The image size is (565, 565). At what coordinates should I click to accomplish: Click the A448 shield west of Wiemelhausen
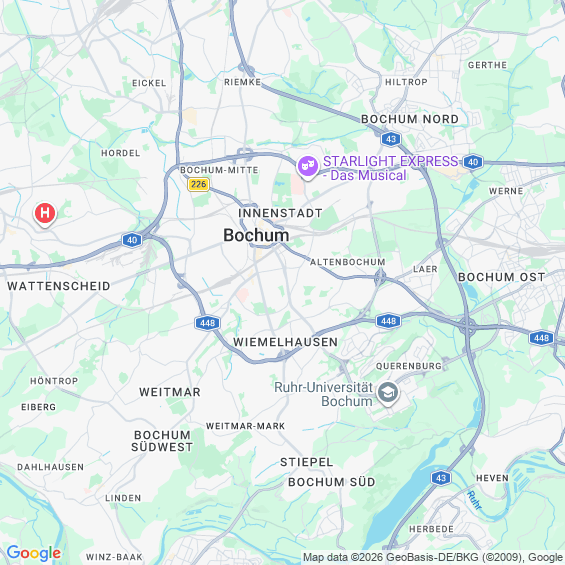coord(208,323)
